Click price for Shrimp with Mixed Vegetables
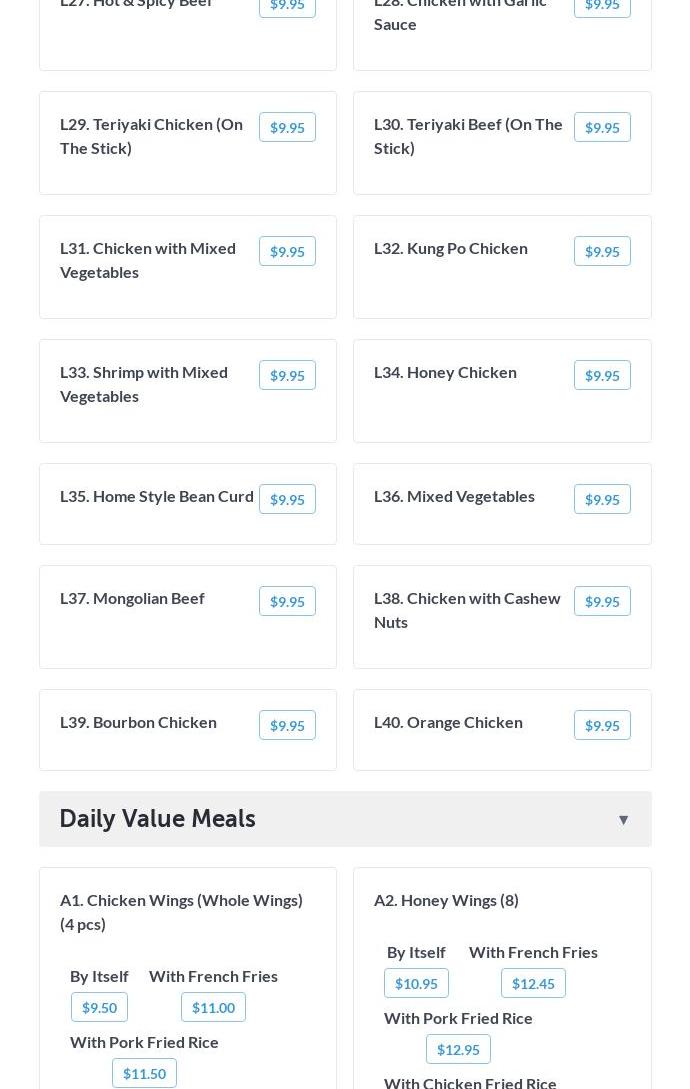 287,376
